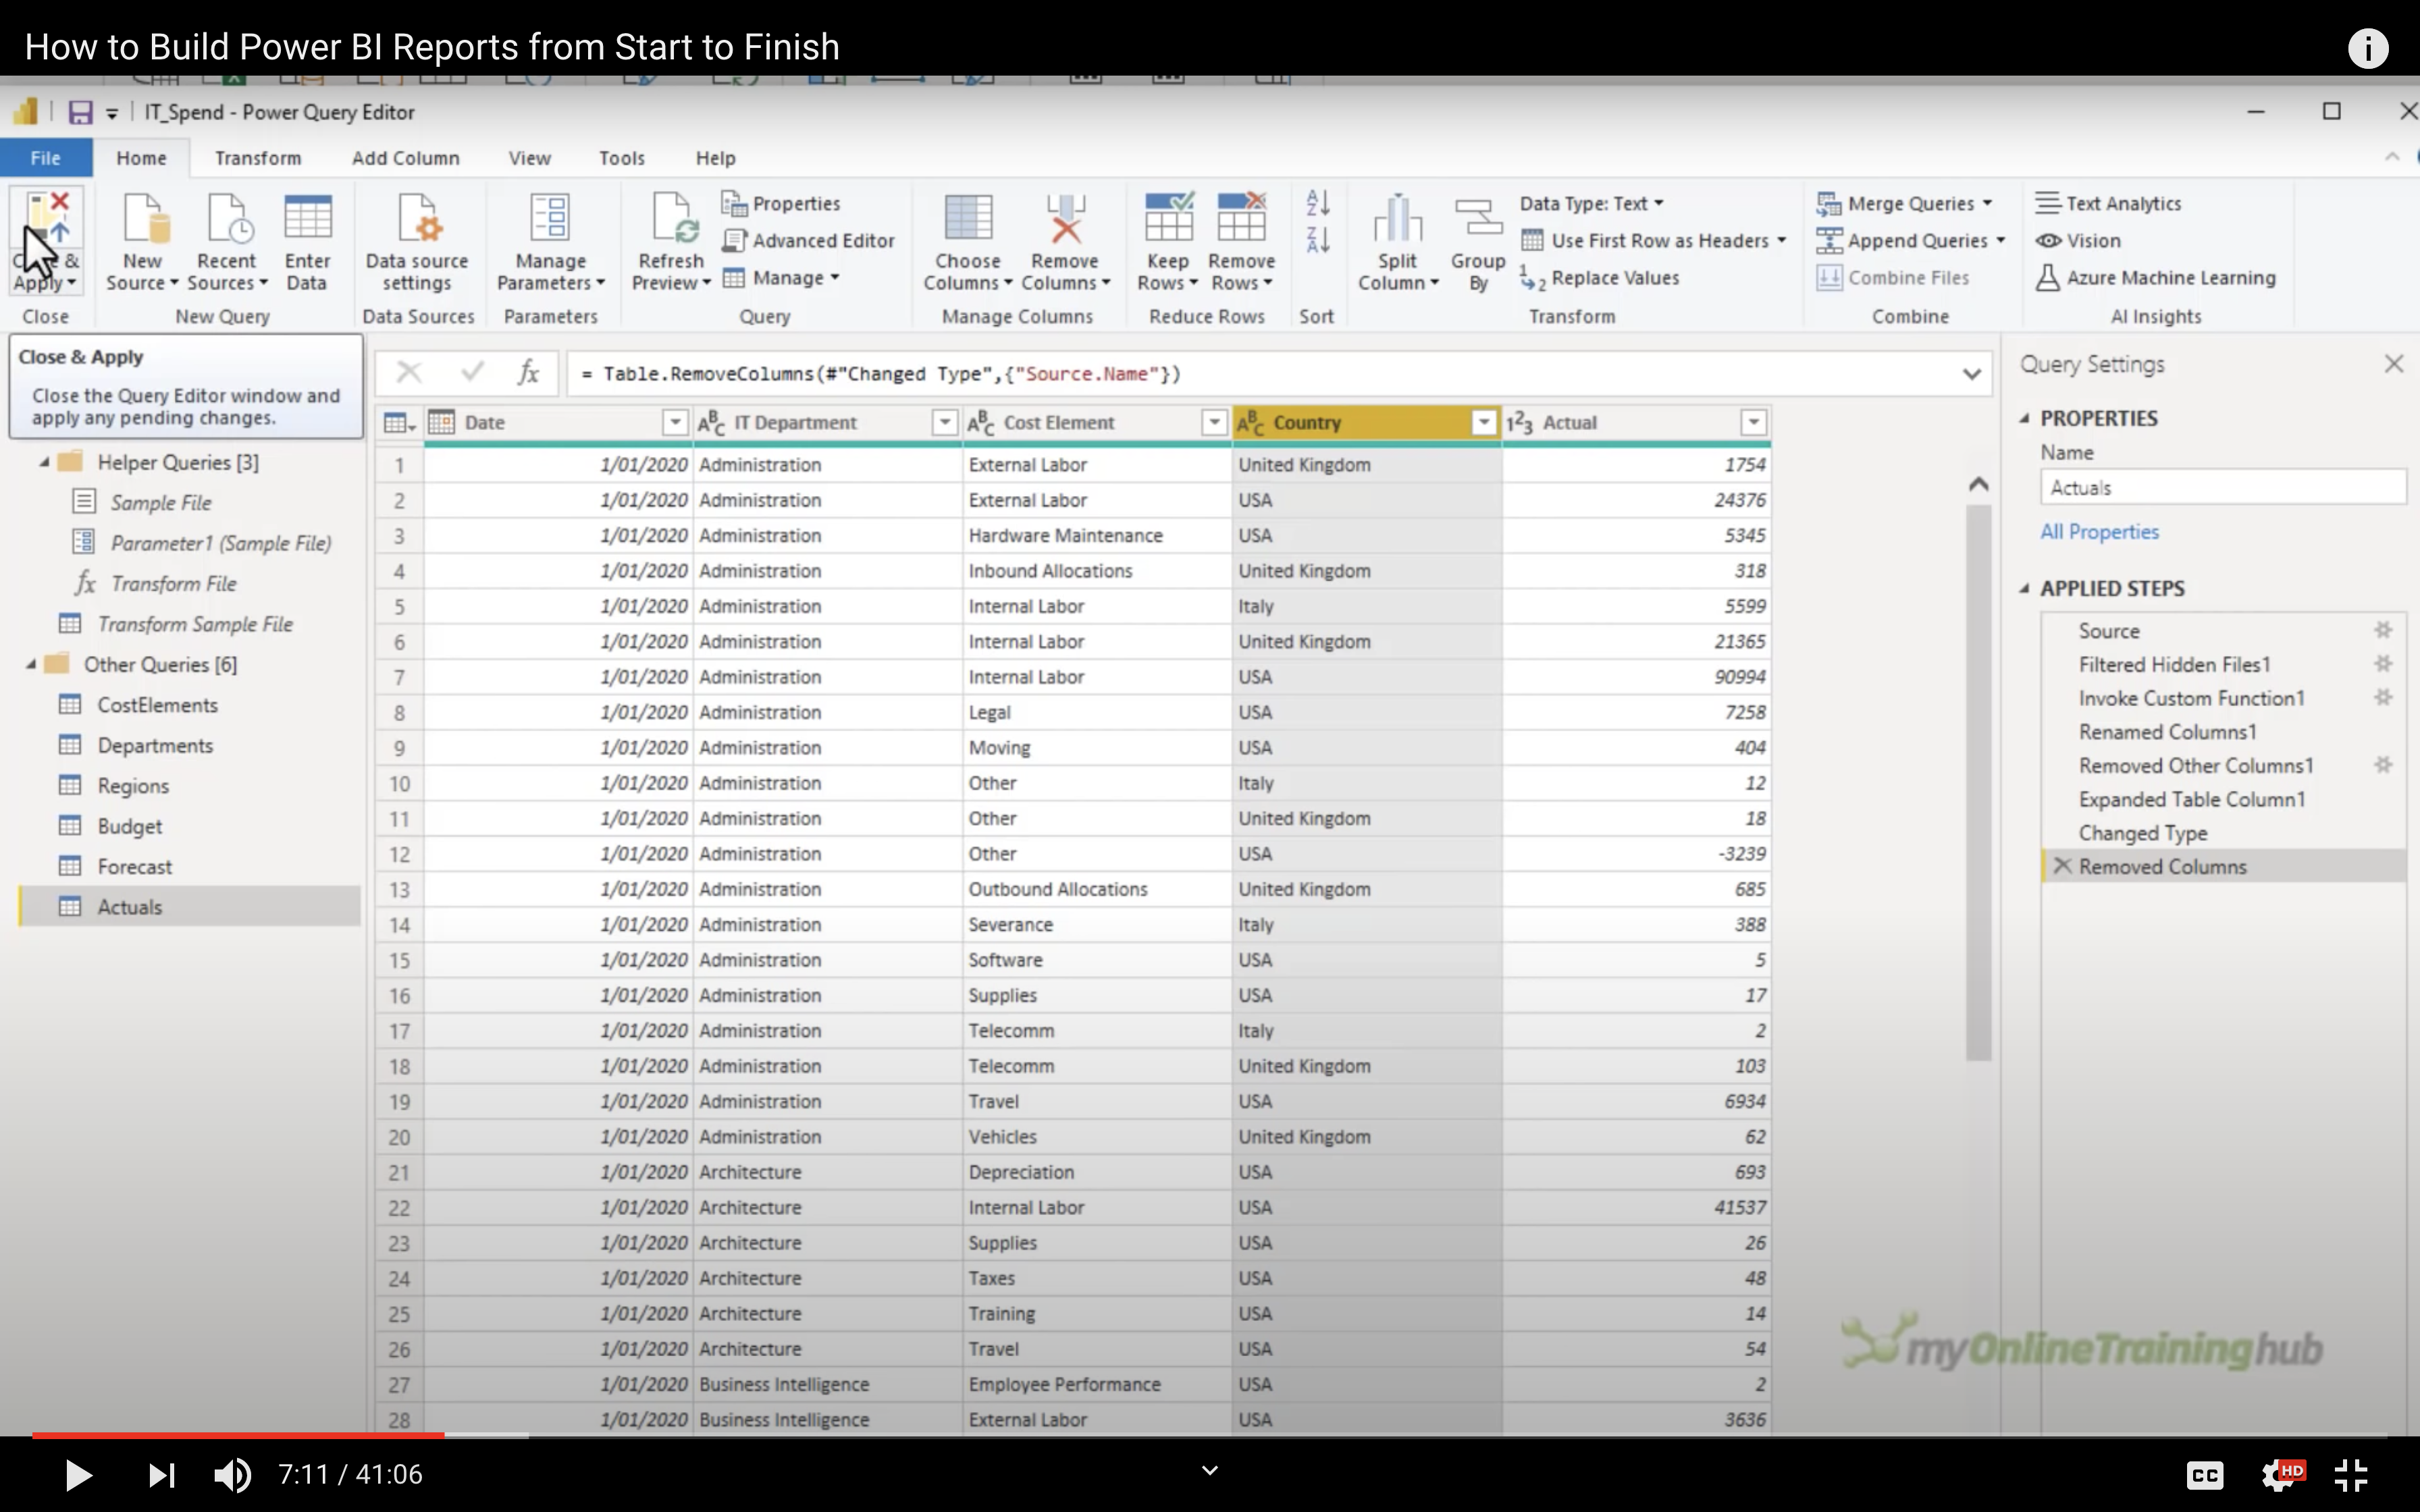Click the Split Column icon
2420x1512 pixels.
(1397, 220)
